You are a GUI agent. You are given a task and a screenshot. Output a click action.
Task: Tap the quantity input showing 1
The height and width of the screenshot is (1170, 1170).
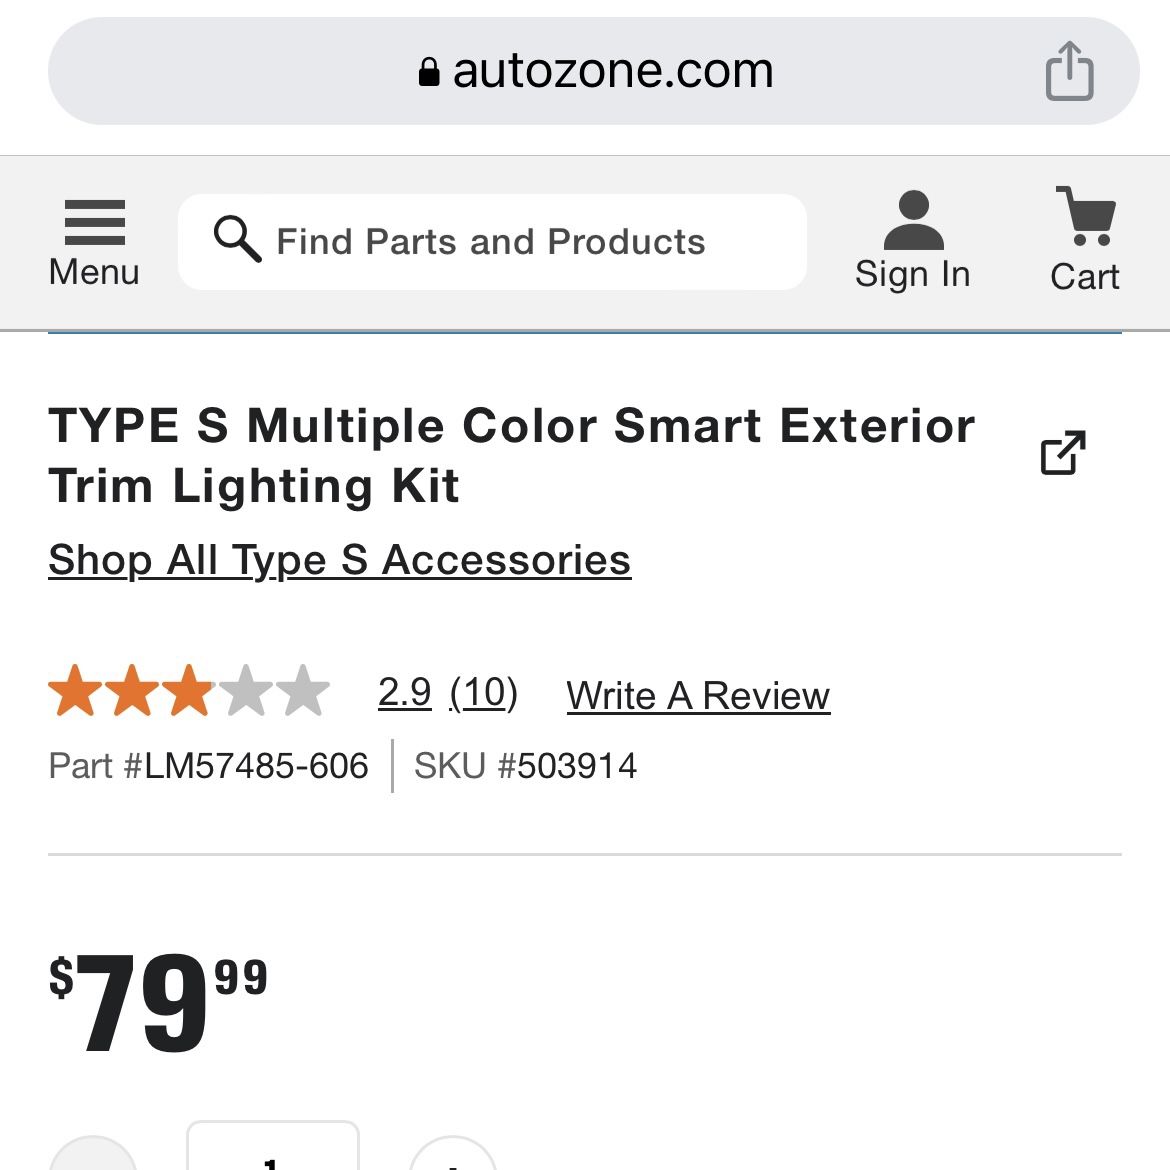(x=273, y=1160)
